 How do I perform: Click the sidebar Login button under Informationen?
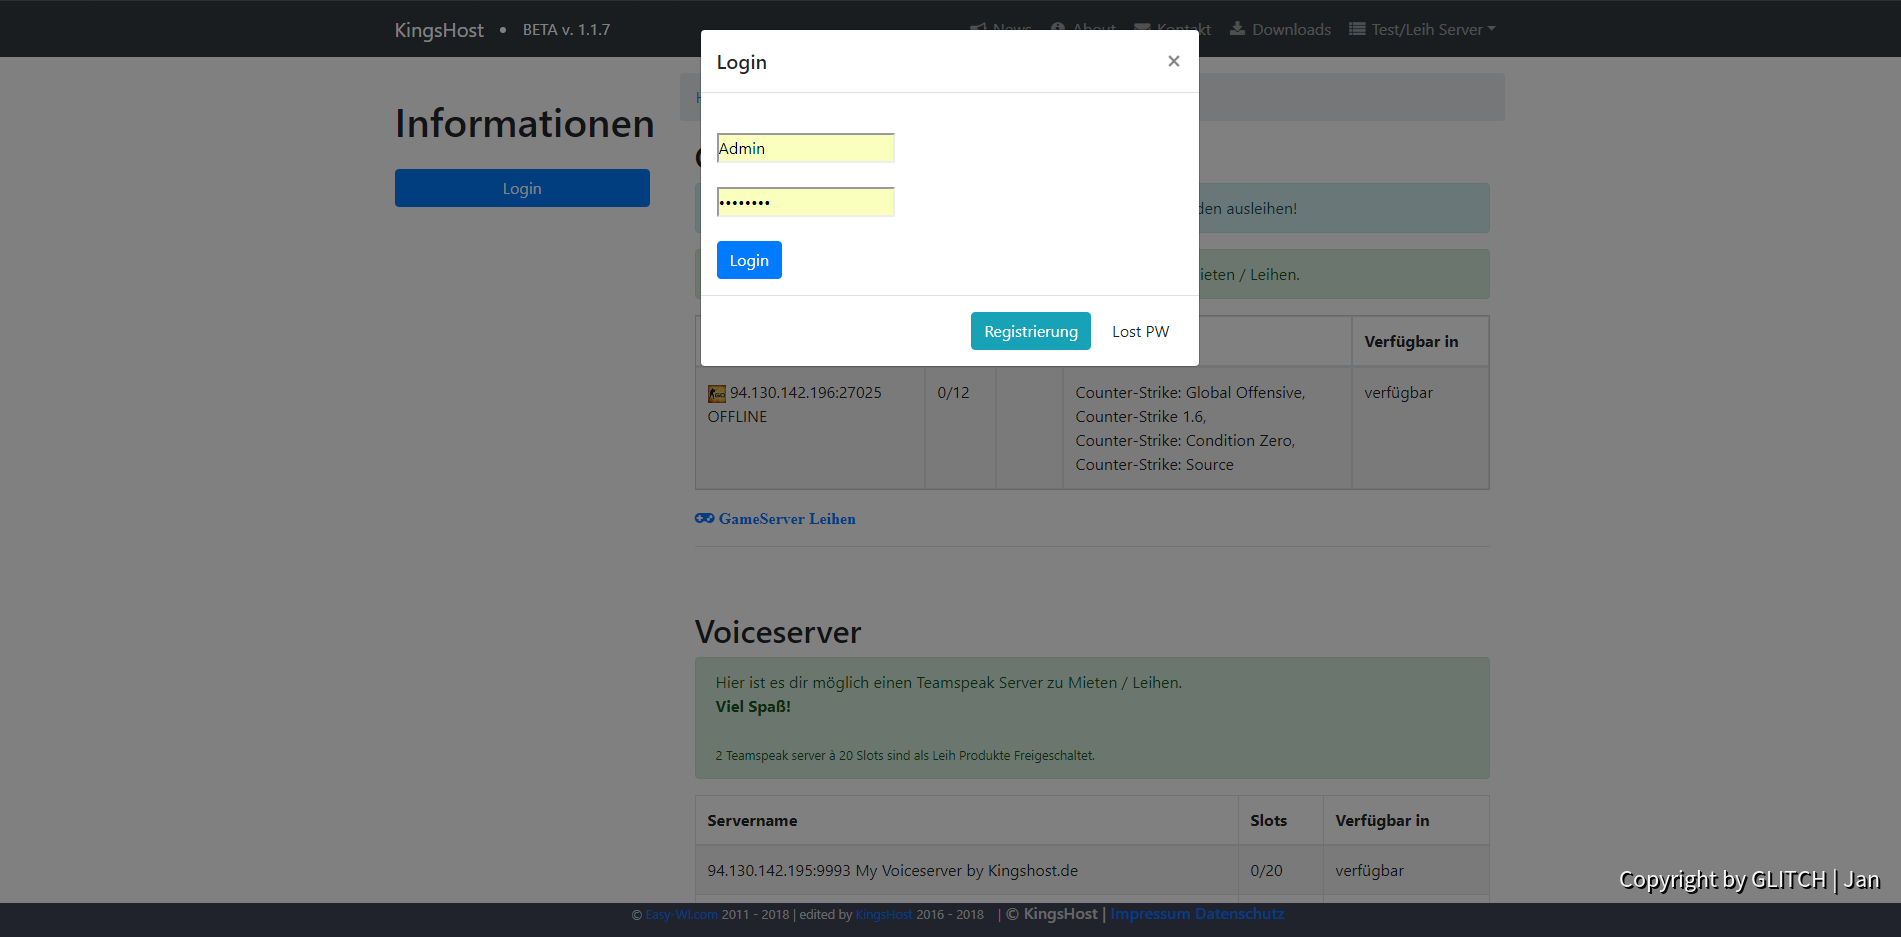[522, 188]
